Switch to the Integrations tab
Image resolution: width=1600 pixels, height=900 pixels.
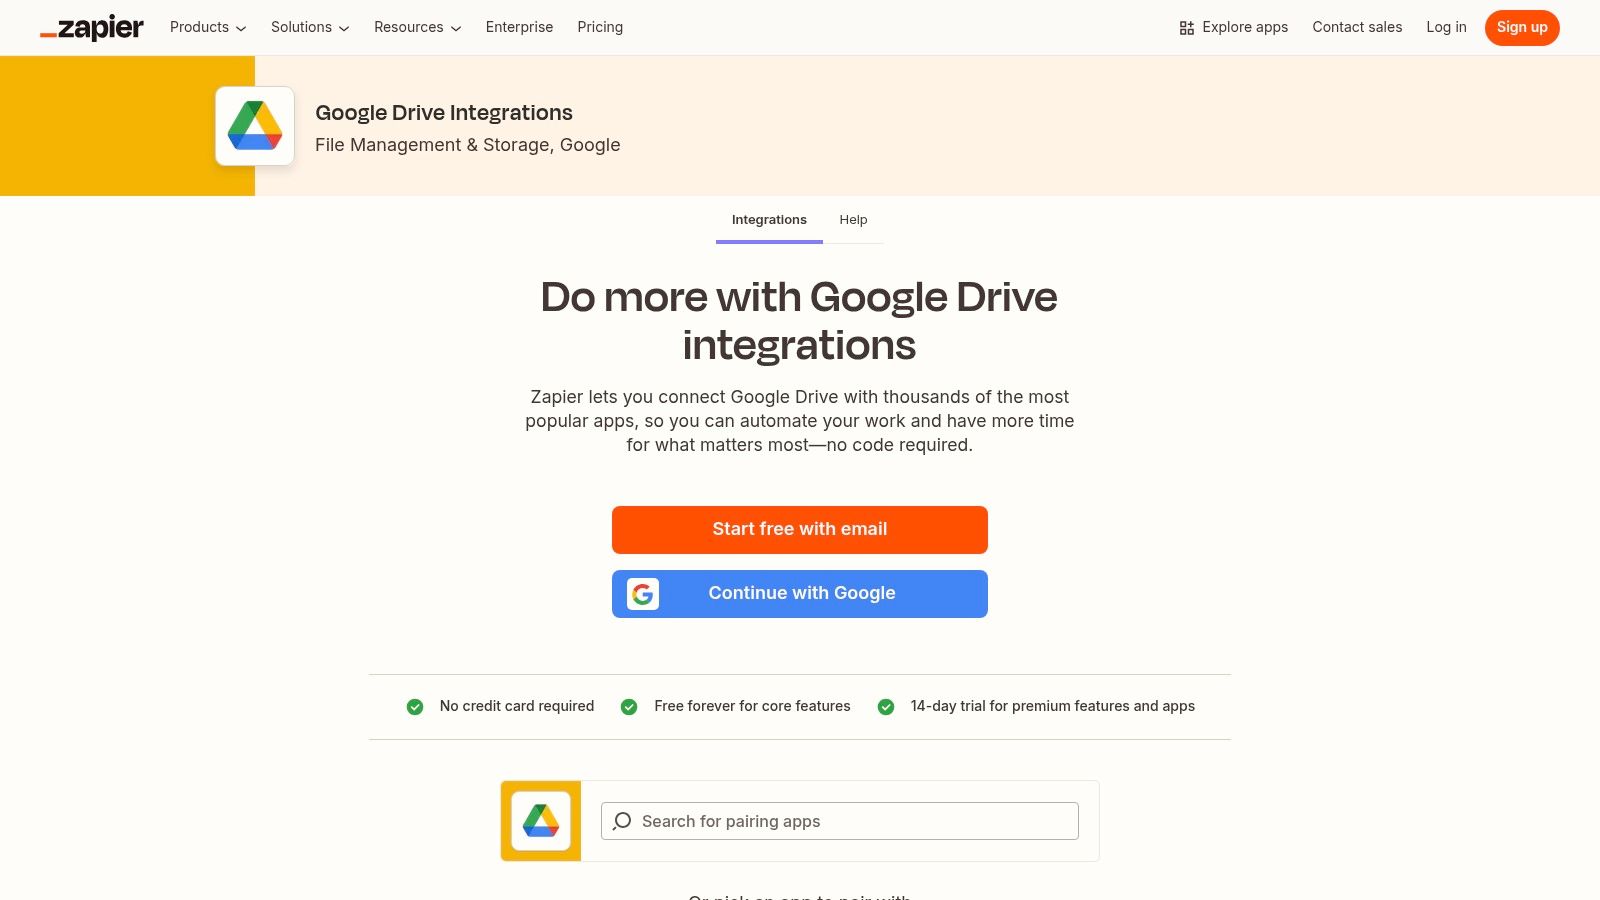click(769, 220)
